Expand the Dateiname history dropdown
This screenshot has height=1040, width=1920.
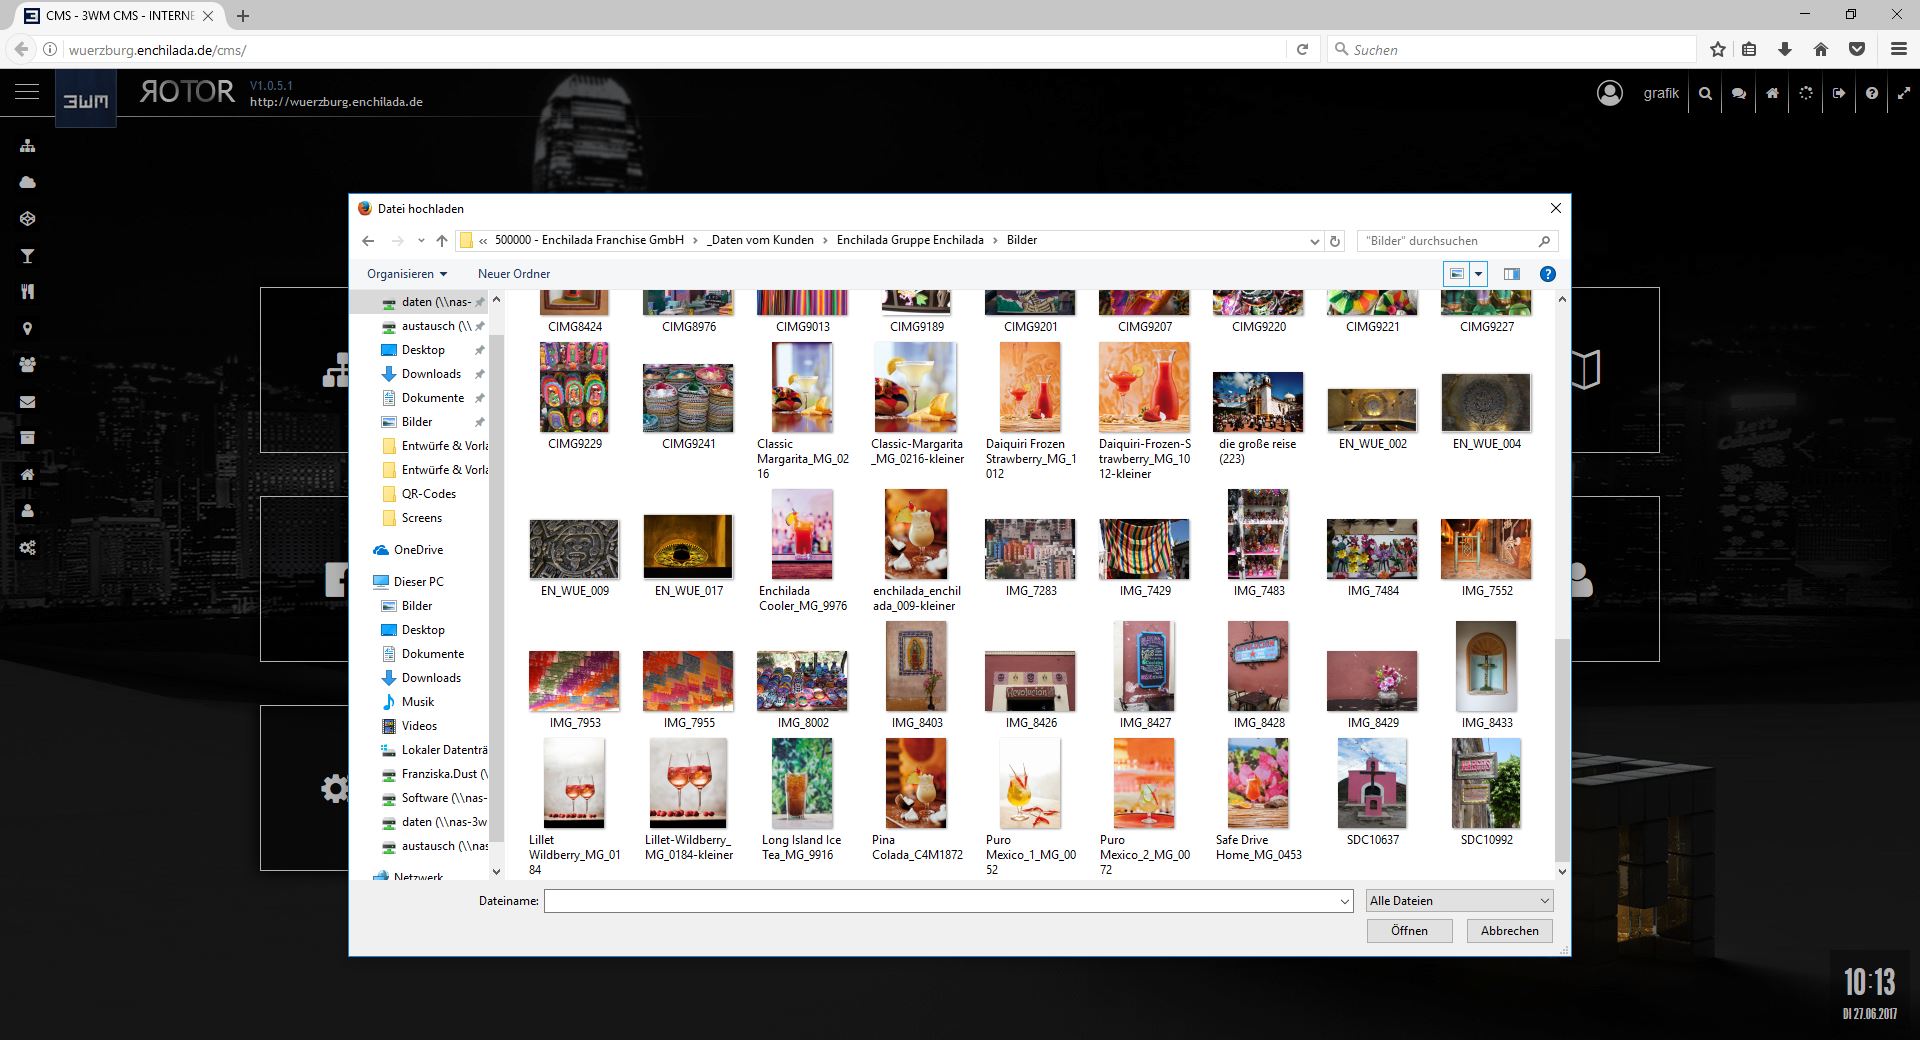point(1345,901)
